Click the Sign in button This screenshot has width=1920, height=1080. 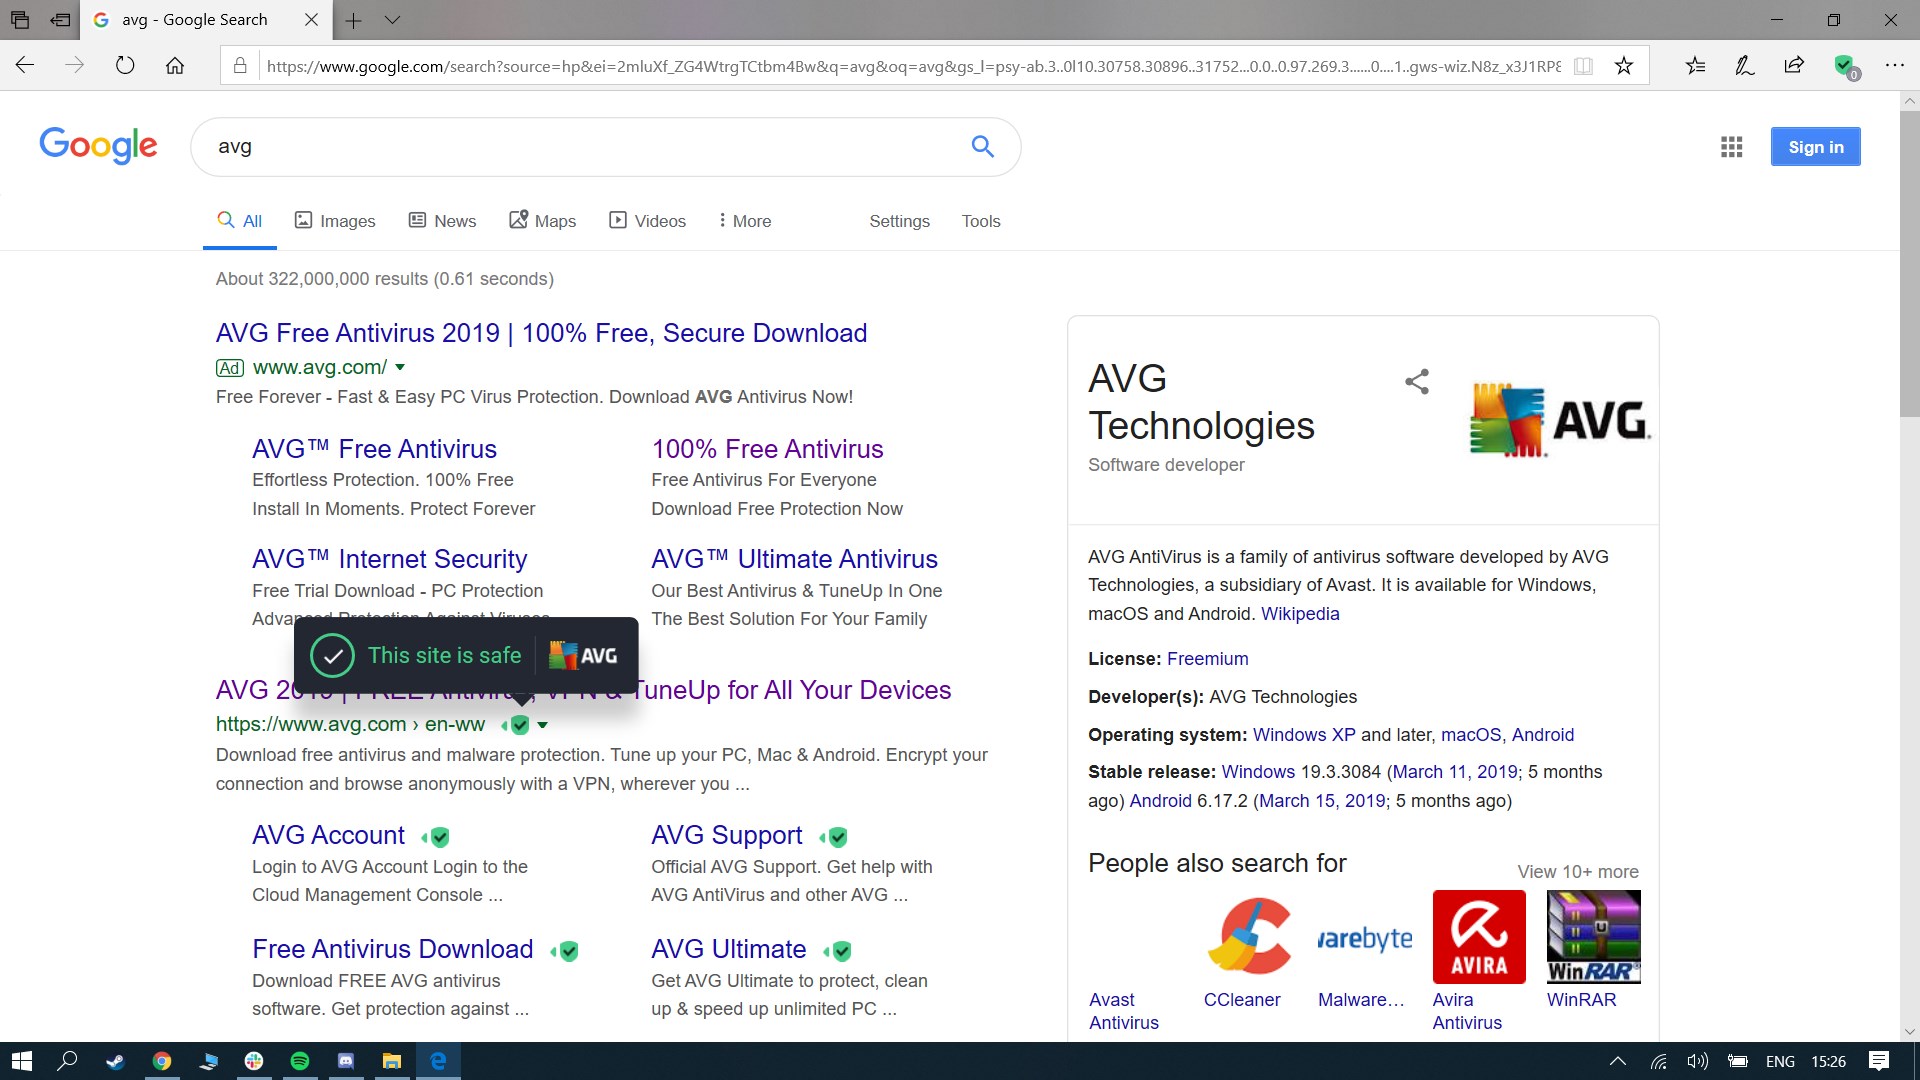coord(1815,147)
